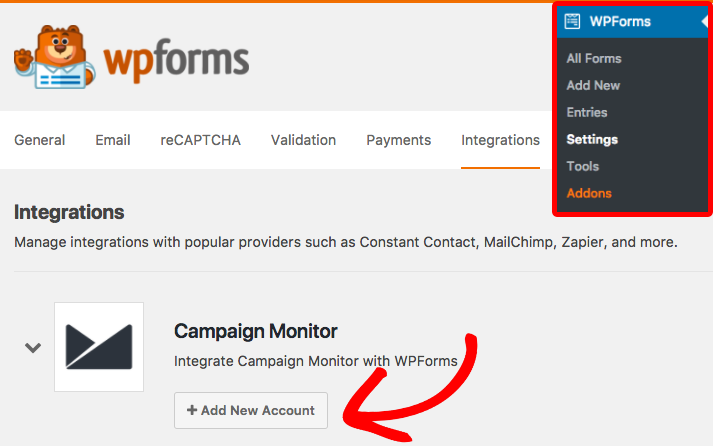
Task: Open Tools in the sidebar menu
Action: [x=582, y=166]
